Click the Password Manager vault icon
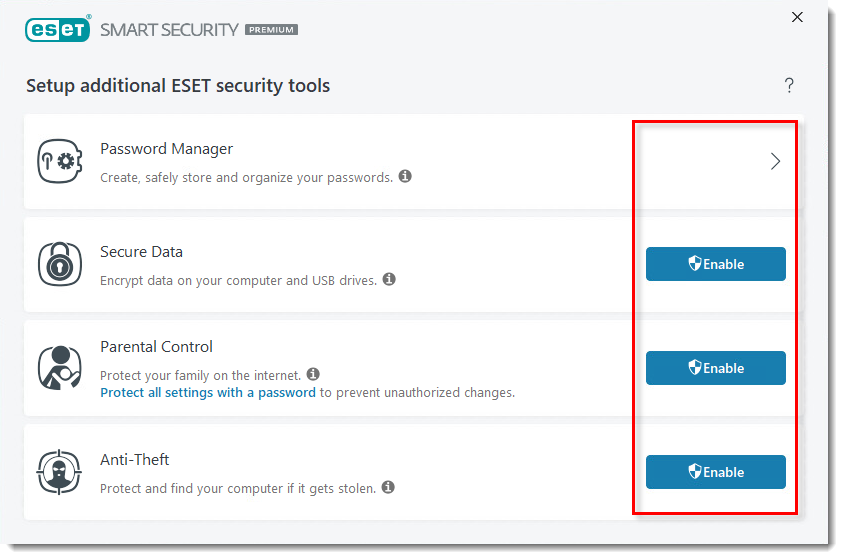Image resolution: width=843 pixels, height=559 pixels. tap(60, 161)
